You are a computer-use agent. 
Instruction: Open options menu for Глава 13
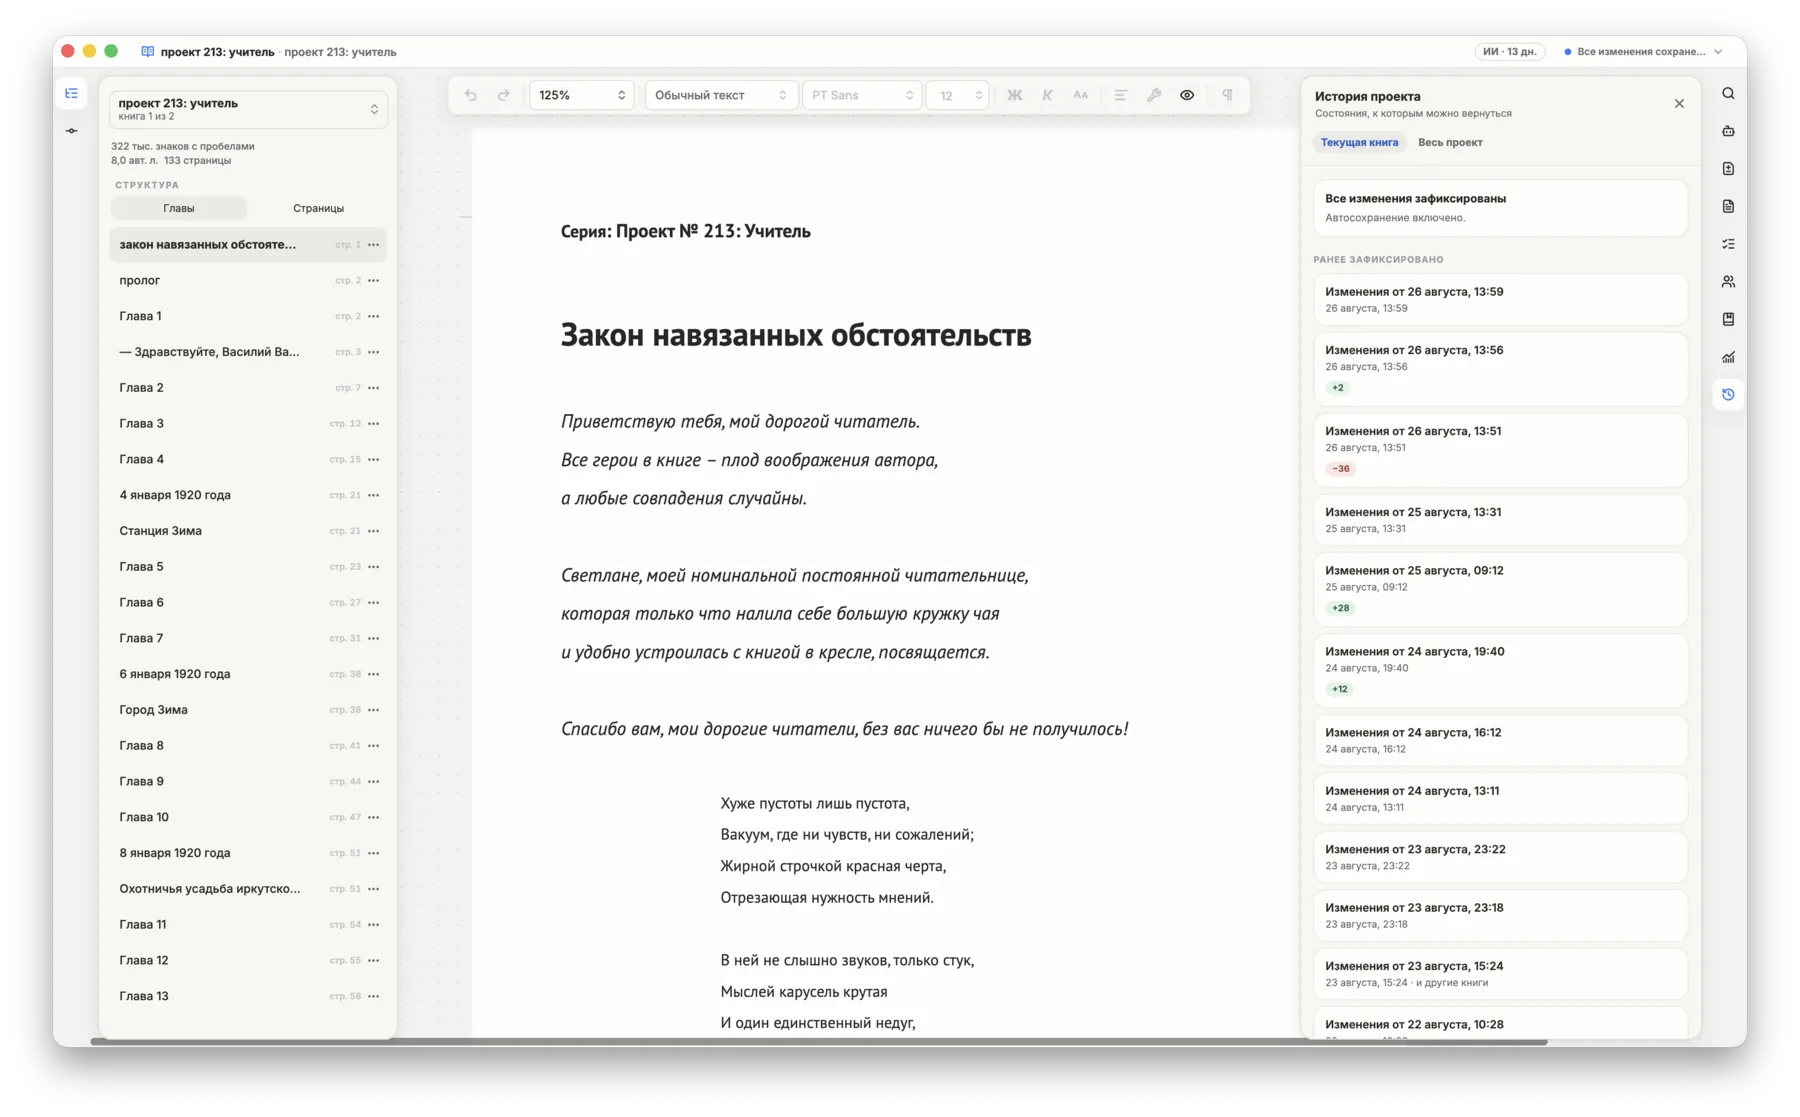tap(374, 996)
